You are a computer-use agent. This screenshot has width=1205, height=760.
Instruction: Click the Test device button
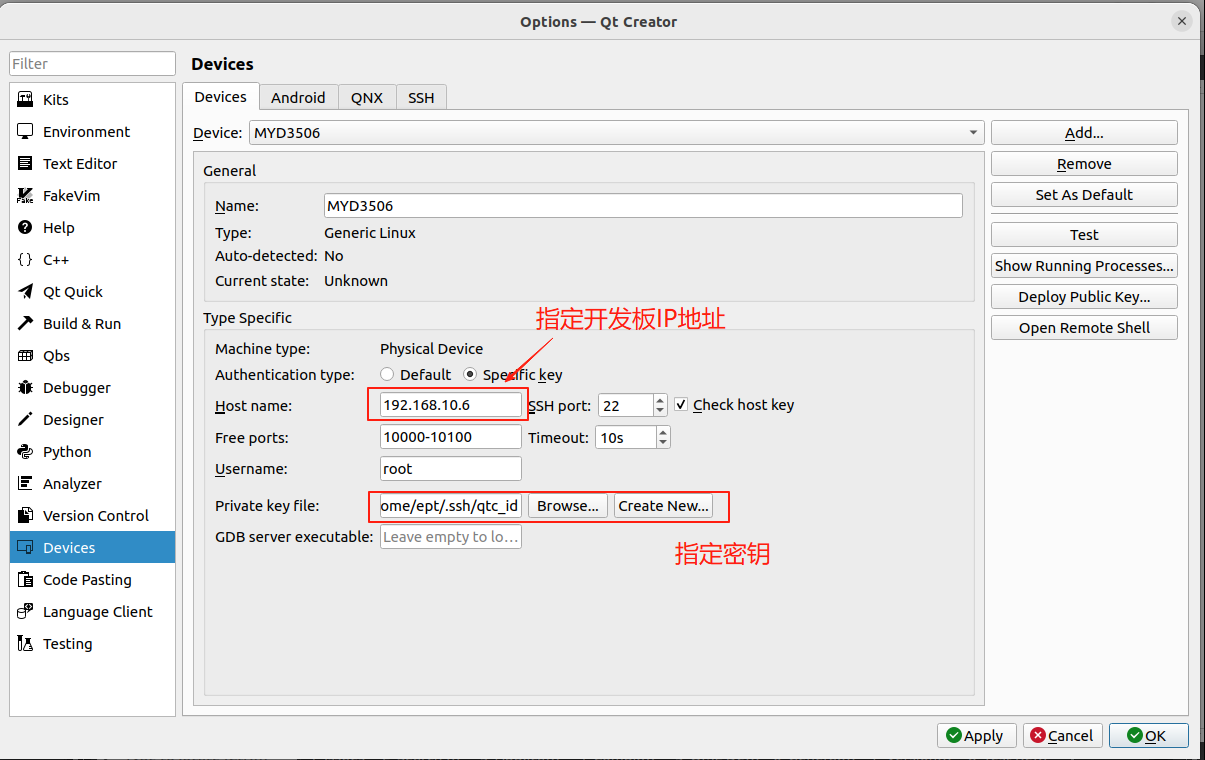1084,235
